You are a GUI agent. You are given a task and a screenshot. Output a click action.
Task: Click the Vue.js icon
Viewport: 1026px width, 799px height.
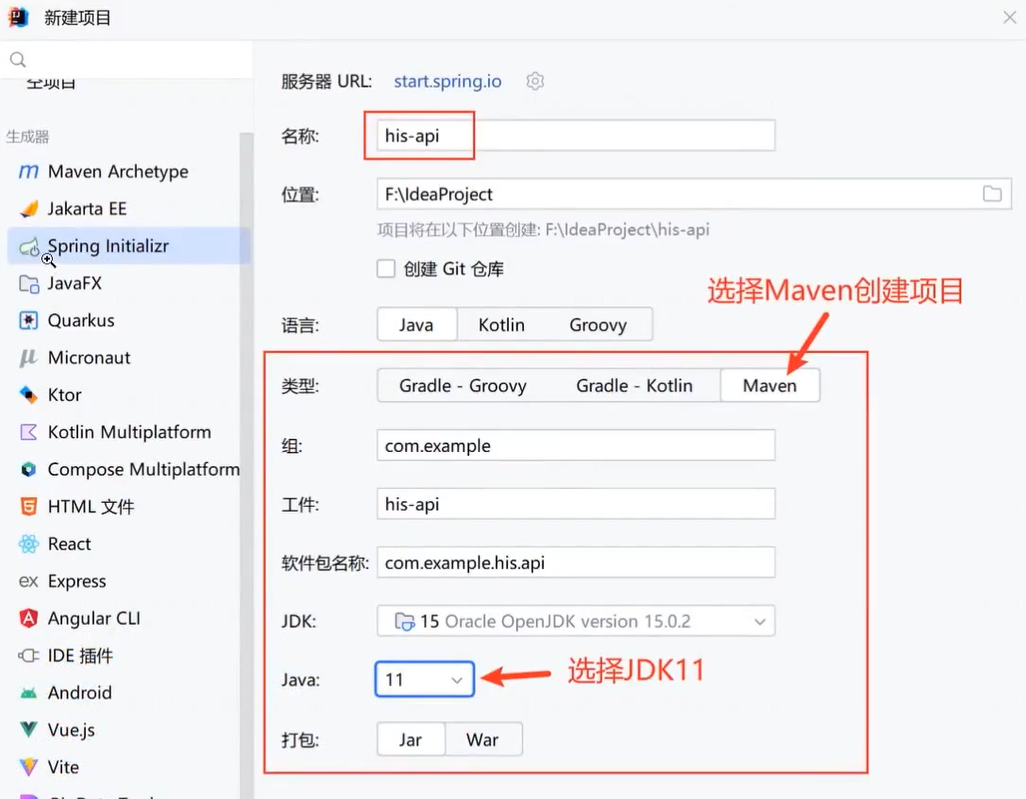28,730
